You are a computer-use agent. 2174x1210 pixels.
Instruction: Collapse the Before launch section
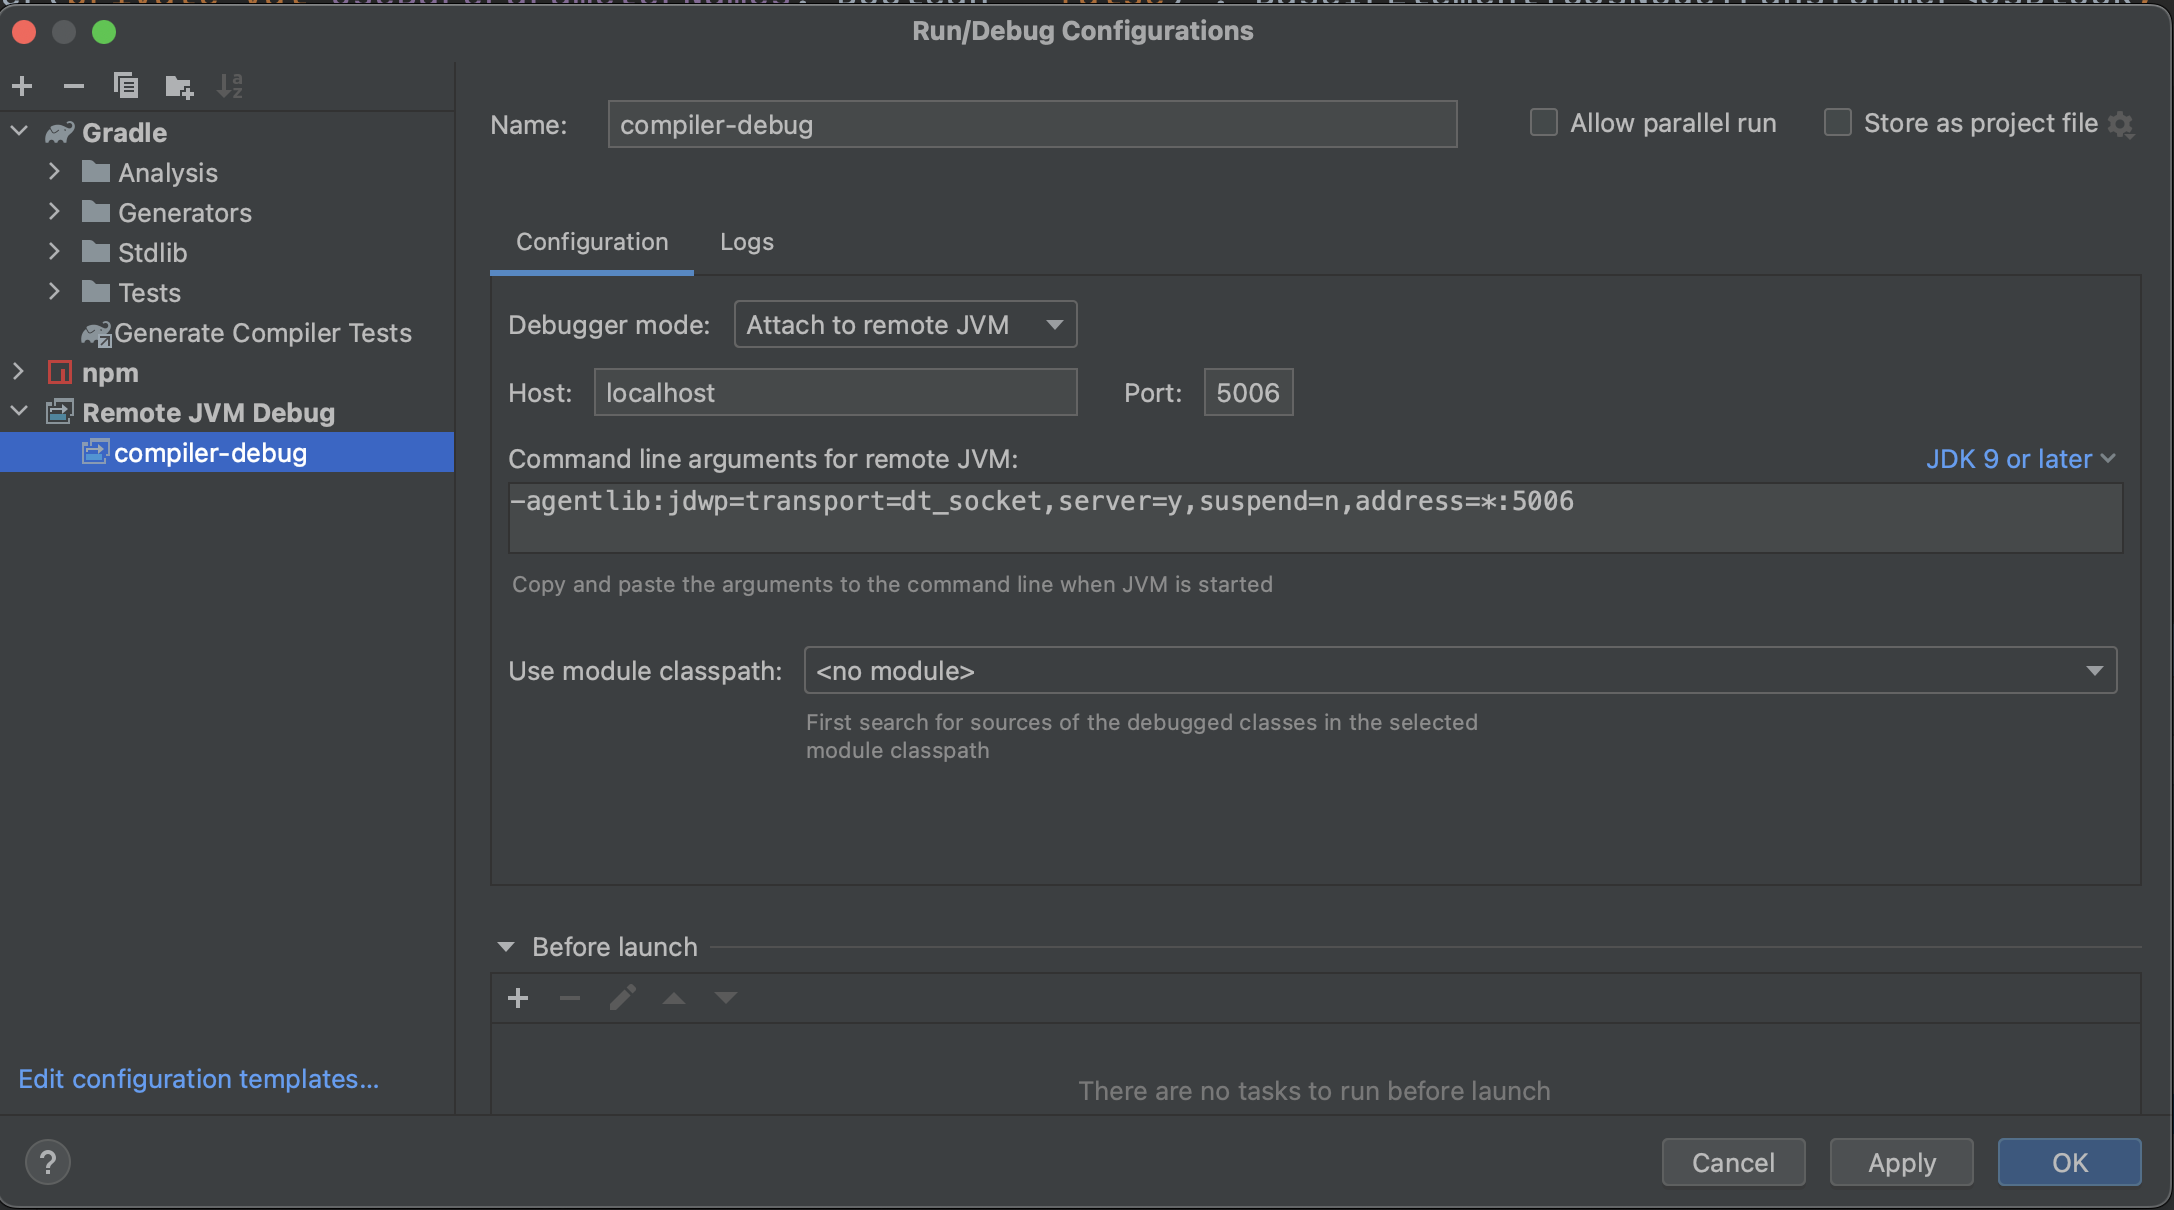[x=506, y=946]
